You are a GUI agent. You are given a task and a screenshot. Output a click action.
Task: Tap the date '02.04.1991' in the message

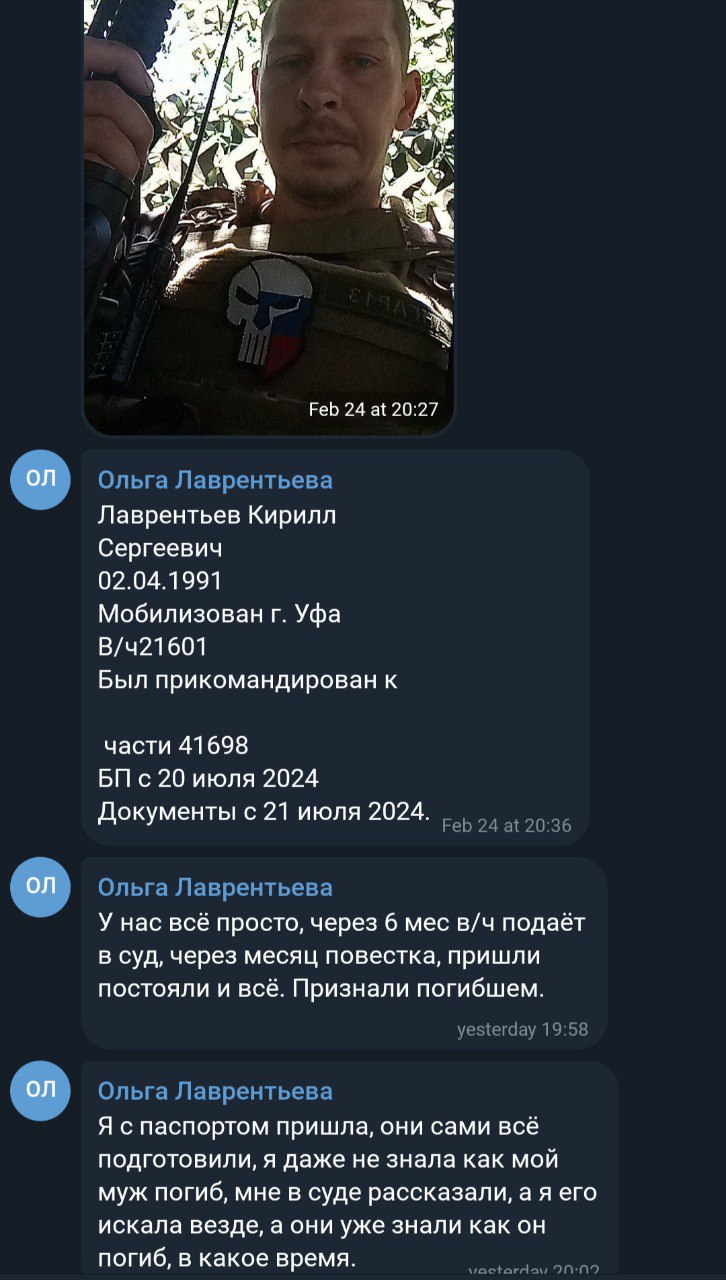[160, 581]
